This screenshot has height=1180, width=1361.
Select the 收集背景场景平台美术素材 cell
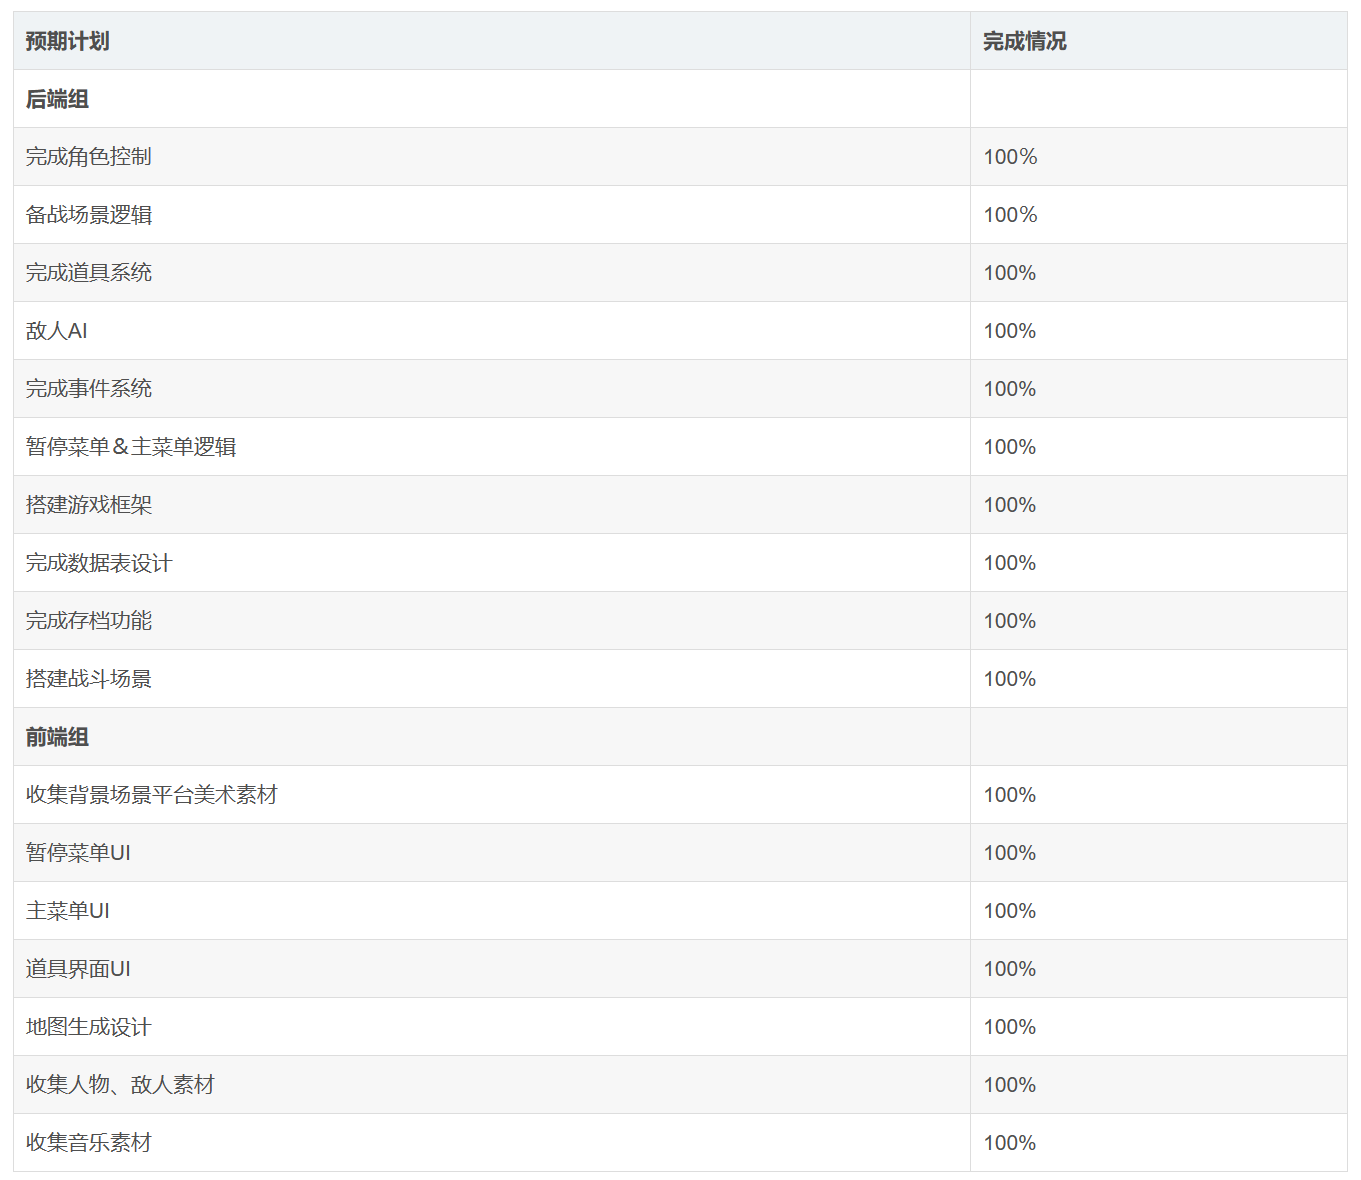(x=152, y=795)
